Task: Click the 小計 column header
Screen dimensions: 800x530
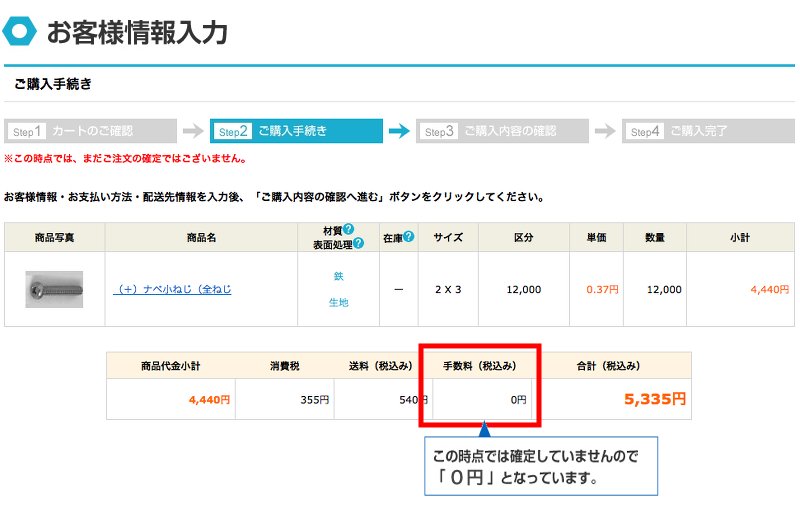Action: point(740,237)
